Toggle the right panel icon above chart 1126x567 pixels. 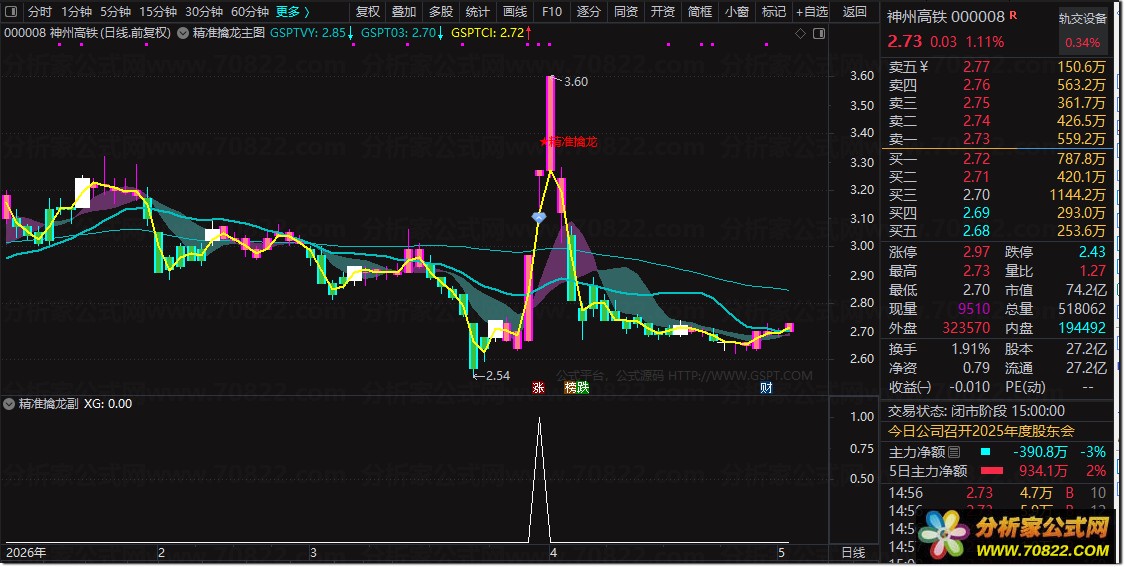[819, 33]
